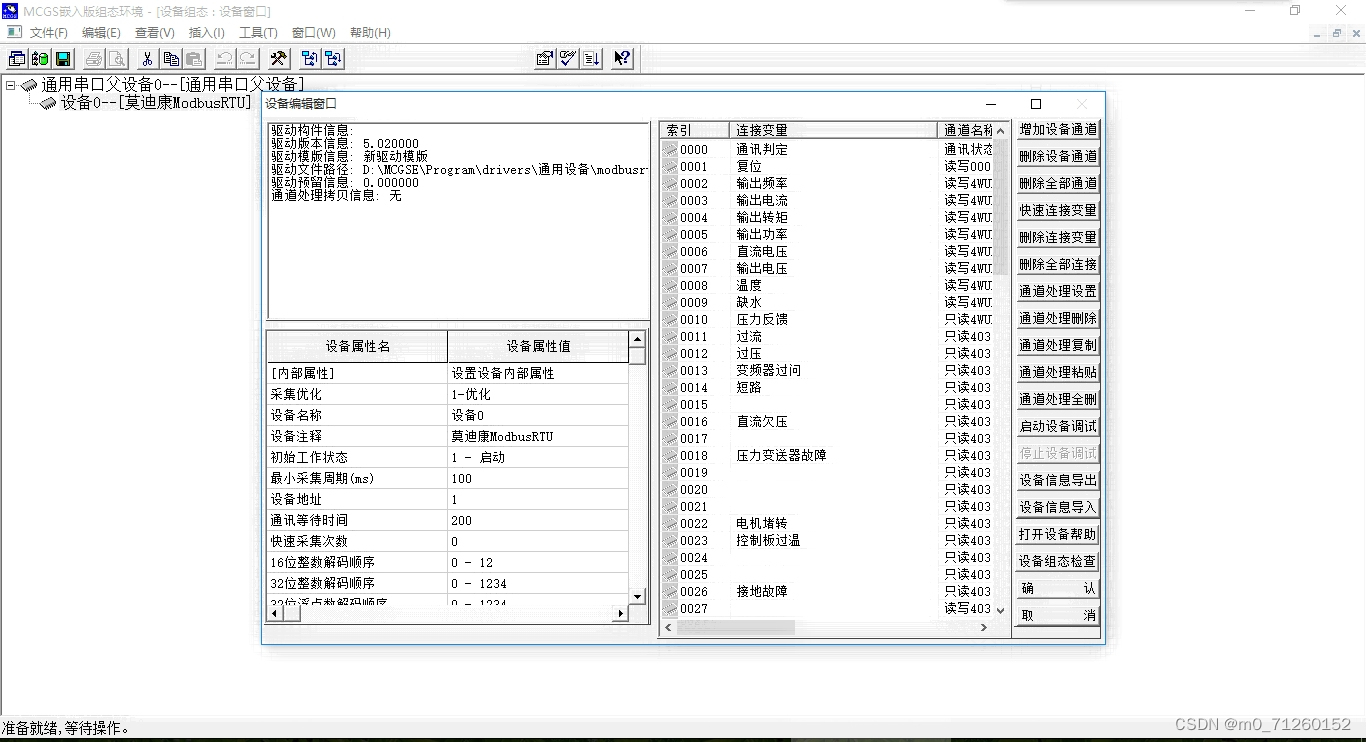
Task: Open the device toolbox hammer icon
Action: [x=279, y=59]
